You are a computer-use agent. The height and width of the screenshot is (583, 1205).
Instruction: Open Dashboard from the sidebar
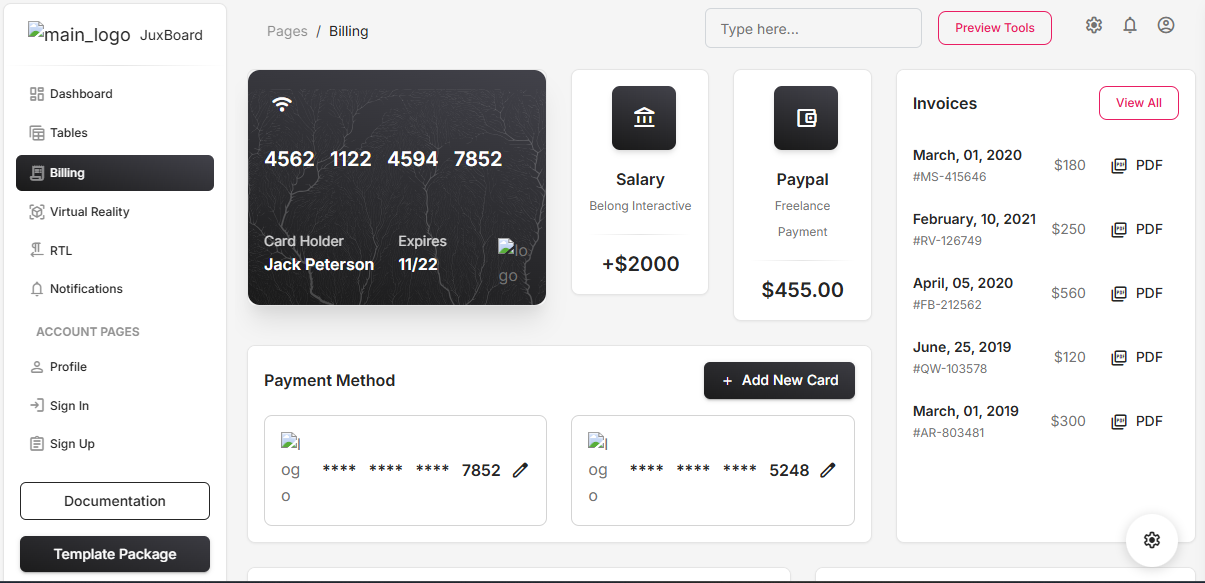coord(80,94)
